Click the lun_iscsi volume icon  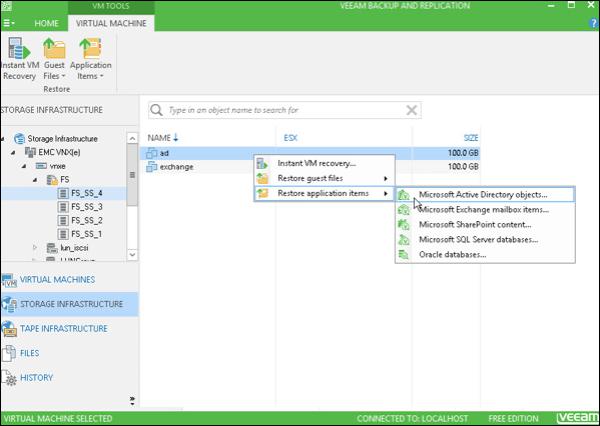tap(52, 248)
